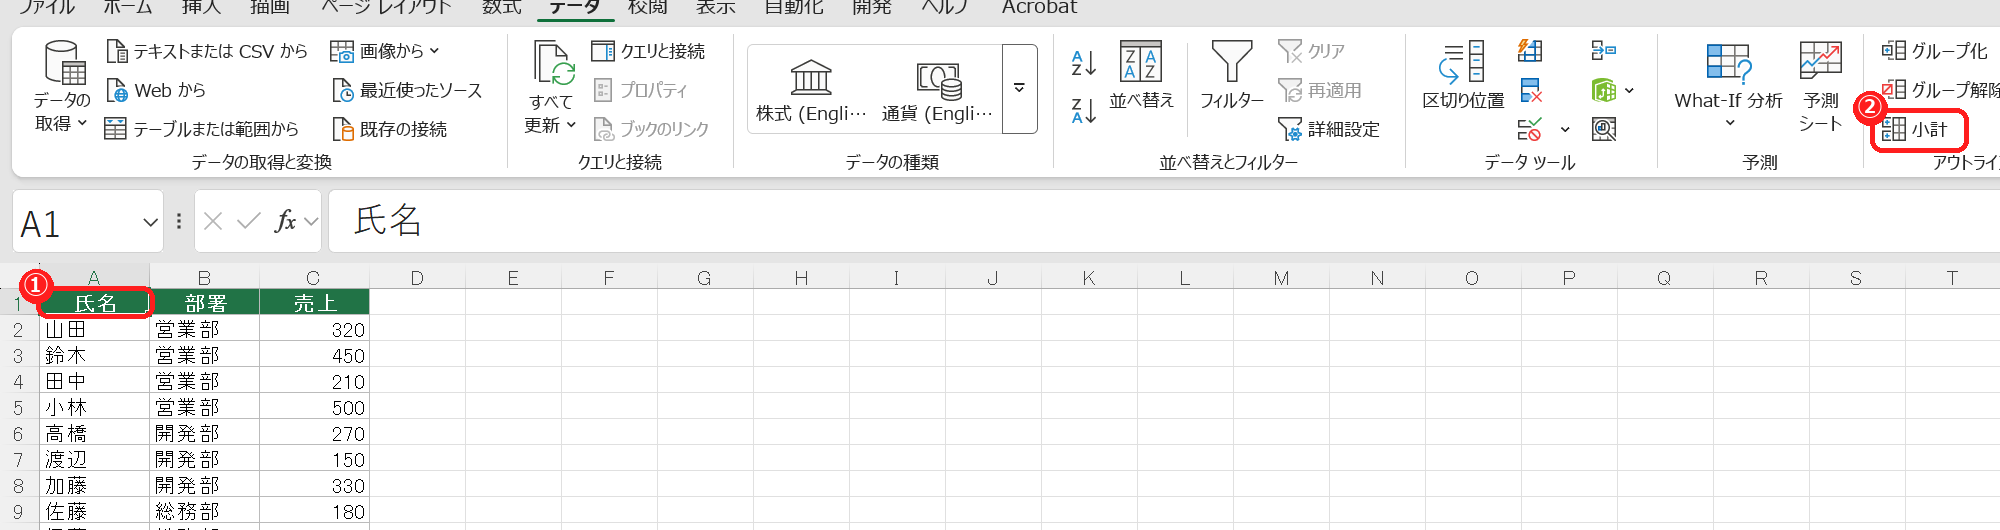Viewport: 2000px width, 530px height.
Task: Switch to the 表示 tab
Action: click(715, 7)
